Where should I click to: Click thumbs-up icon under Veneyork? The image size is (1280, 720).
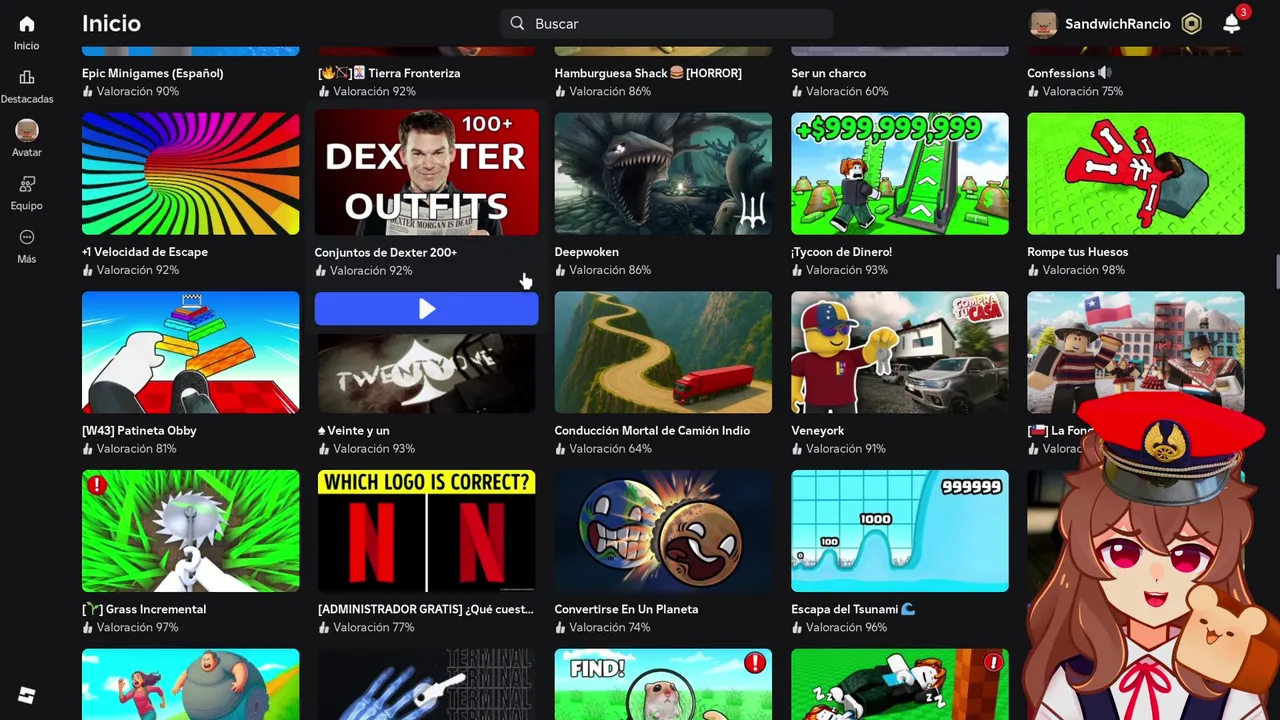click(797, 449)
